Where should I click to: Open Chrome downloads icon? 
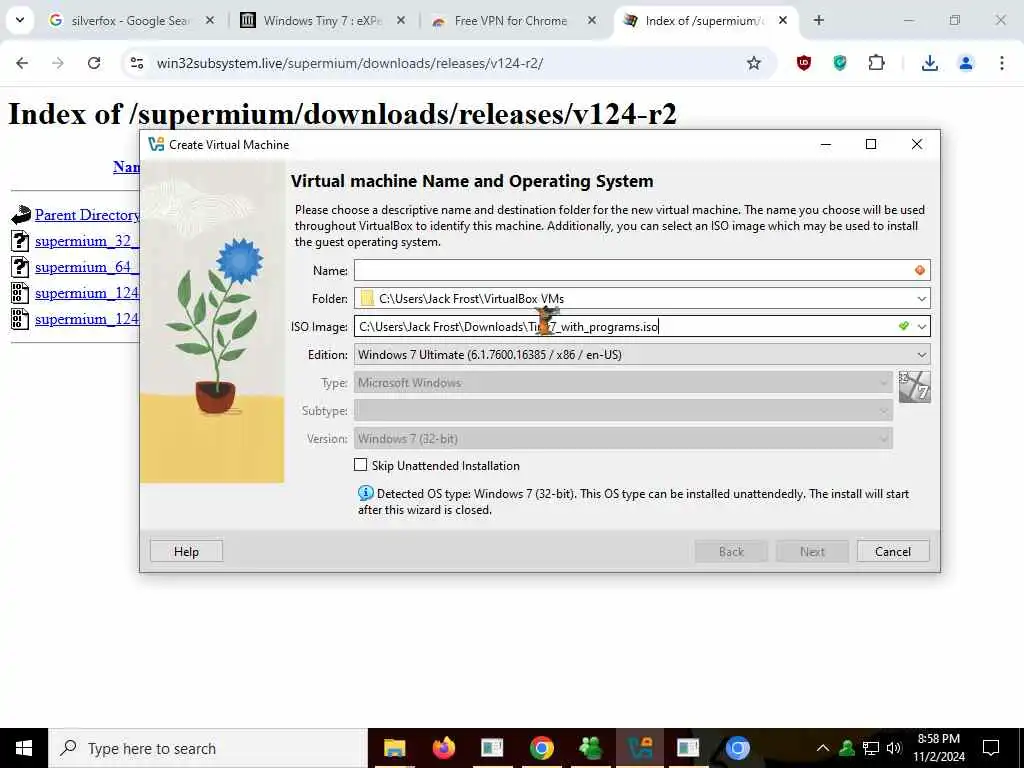[929, 63]
